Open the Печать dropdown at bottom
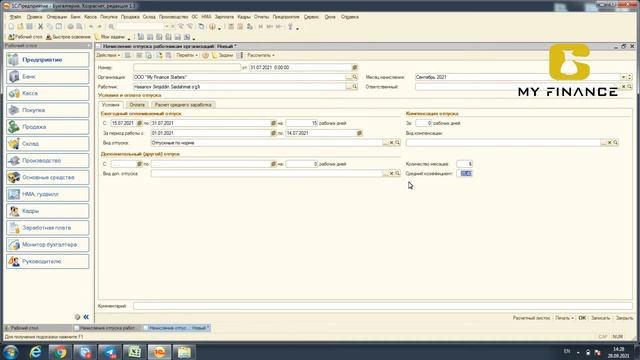The height and width of the screenshot is (360, 640). 565,318
